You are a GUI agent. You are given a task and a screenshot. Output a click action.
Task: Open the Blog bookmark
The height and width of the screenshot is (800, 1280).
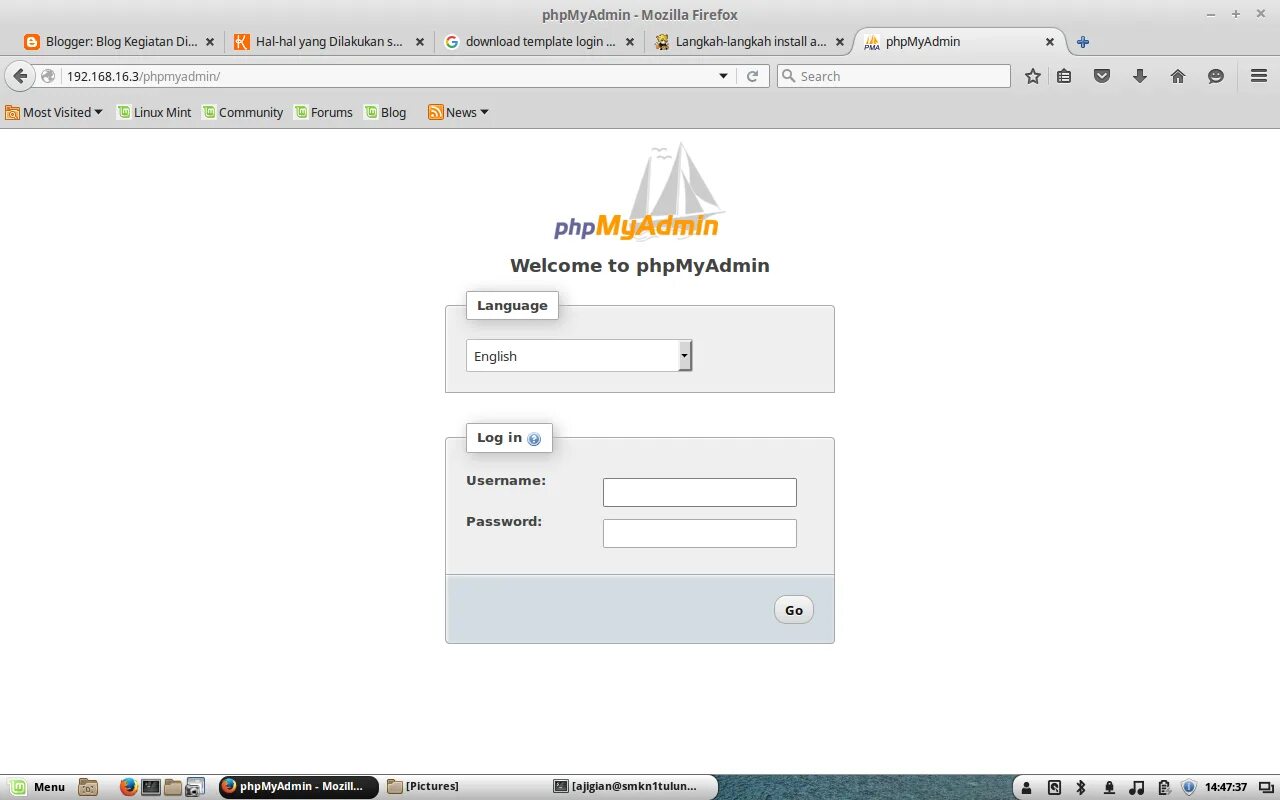tap(385, 112)
